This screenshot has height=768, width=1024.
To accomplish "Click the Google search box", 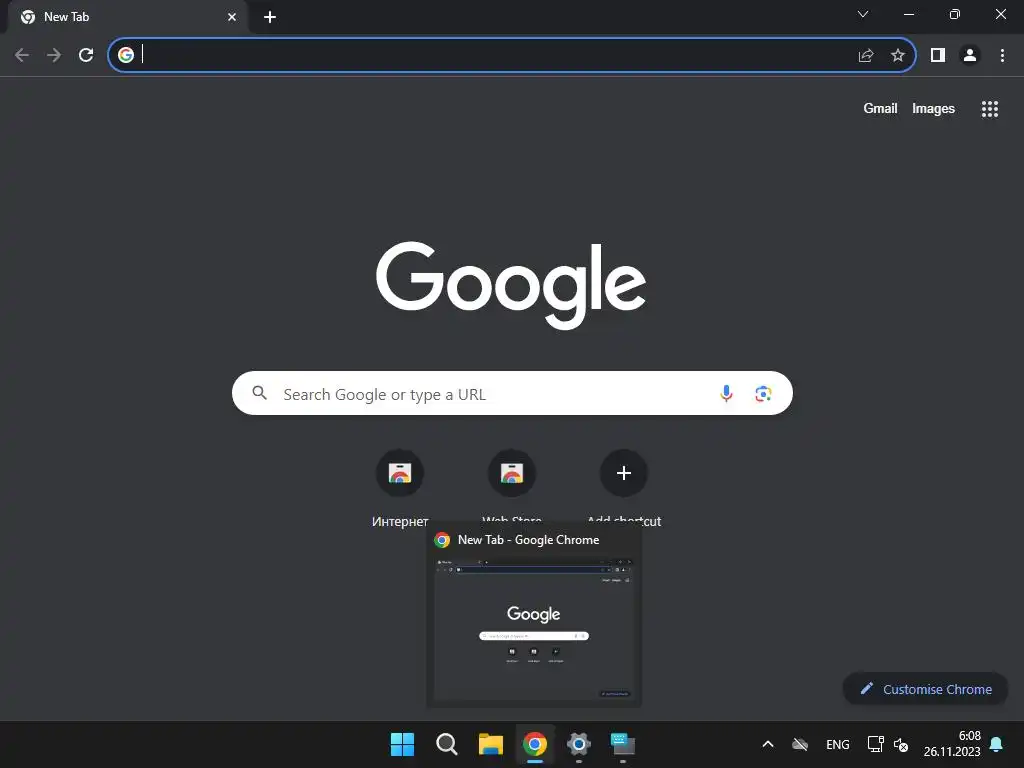I will pyautogui.click(x=512, y=393).
